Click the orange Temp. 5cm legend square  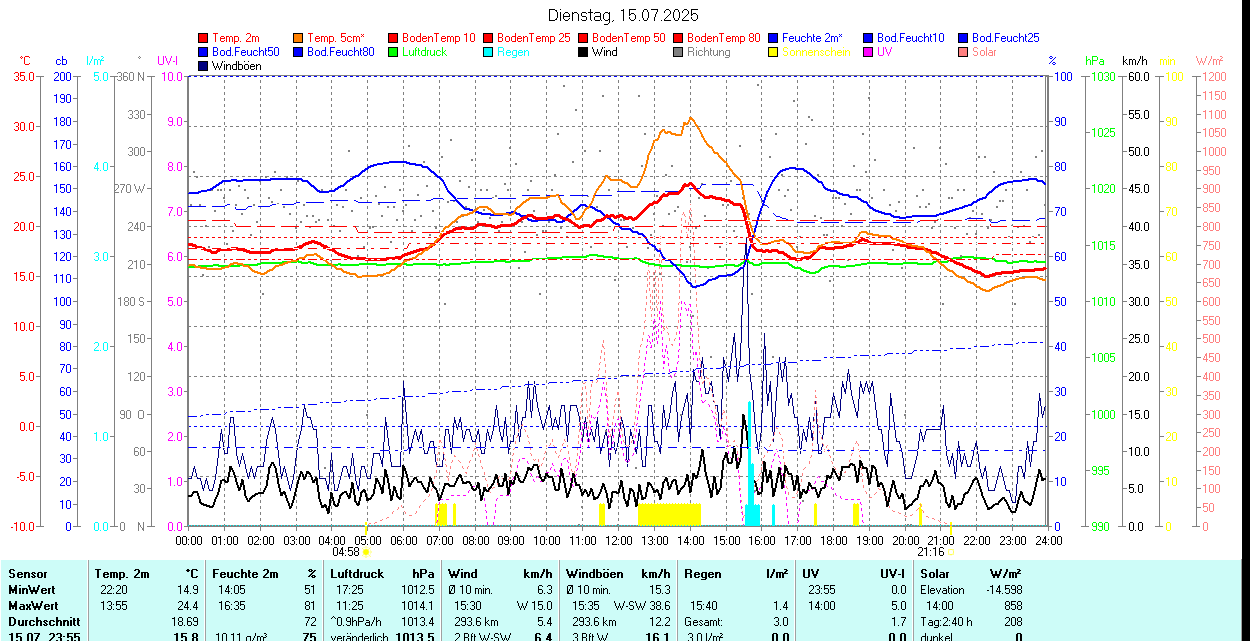[299, 38]
